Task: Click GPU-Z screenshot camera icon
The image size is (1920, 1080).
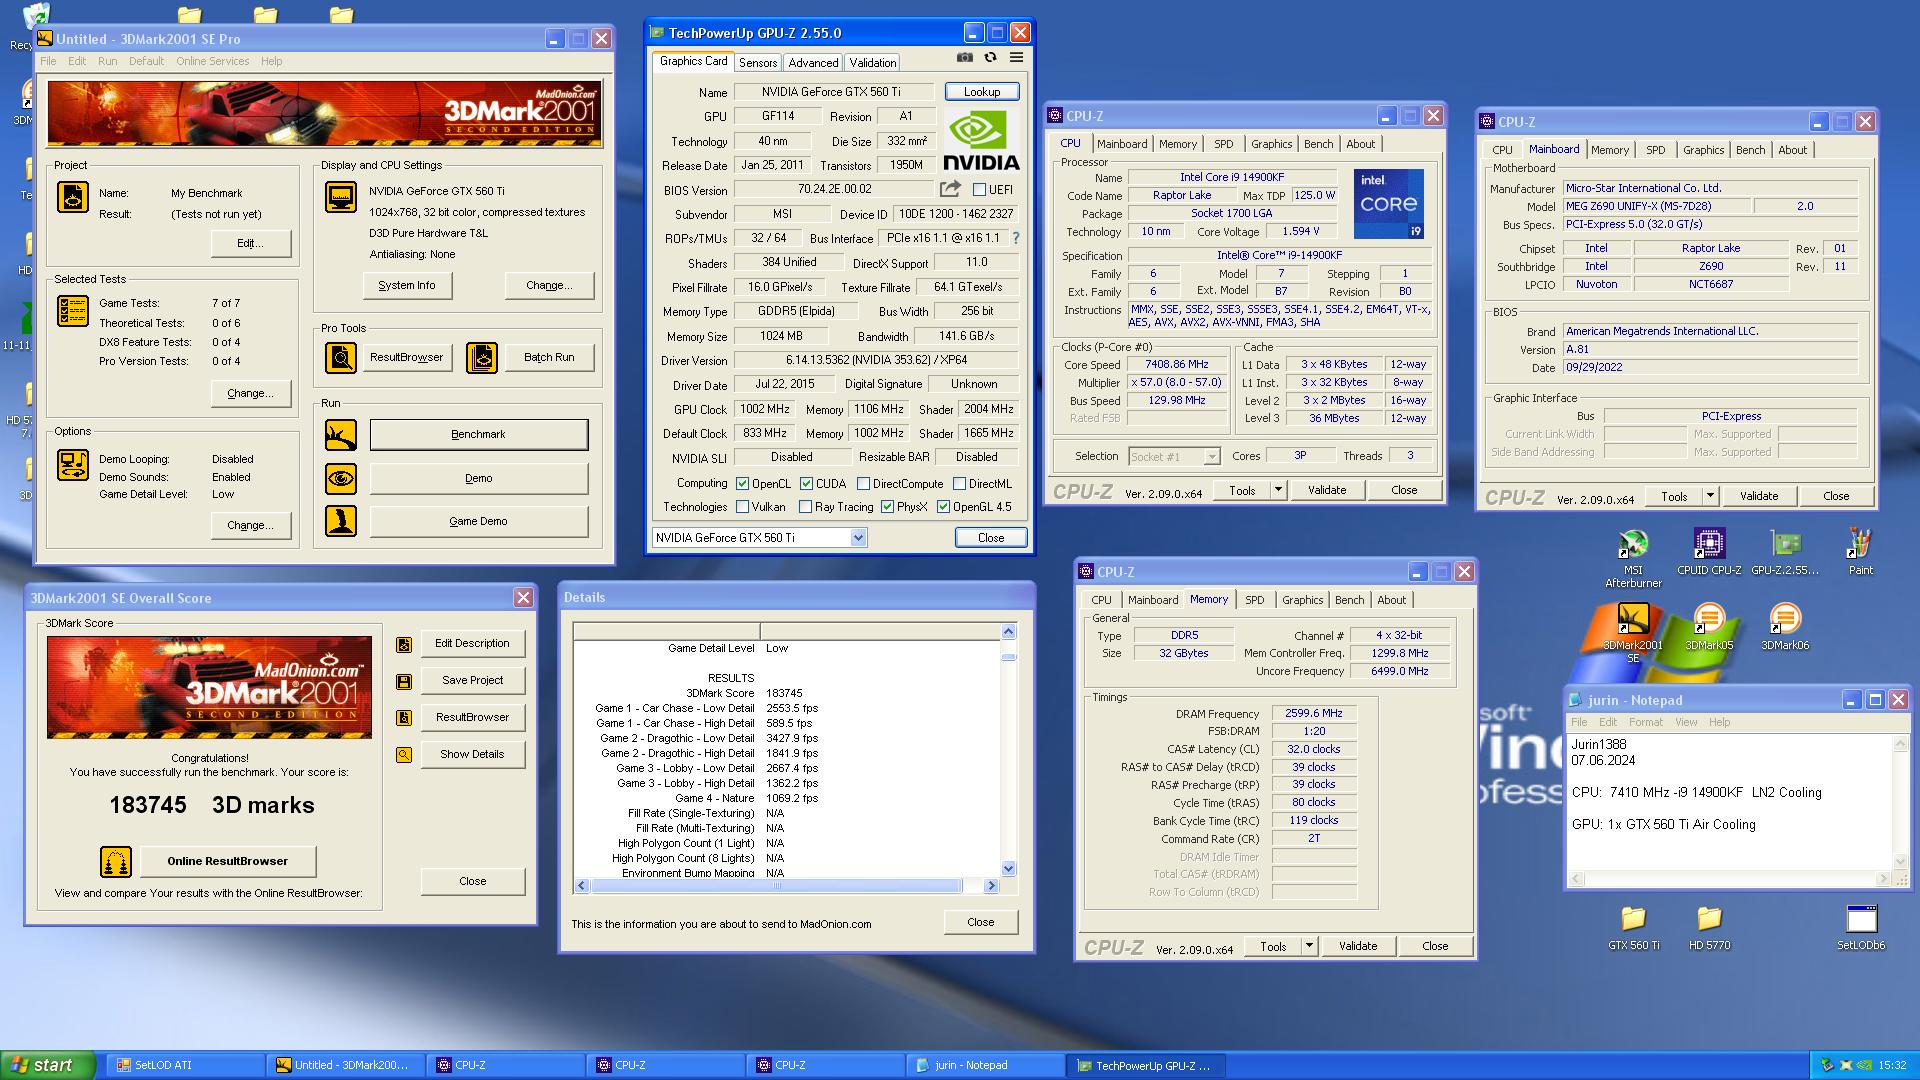Action: point(964,58)
